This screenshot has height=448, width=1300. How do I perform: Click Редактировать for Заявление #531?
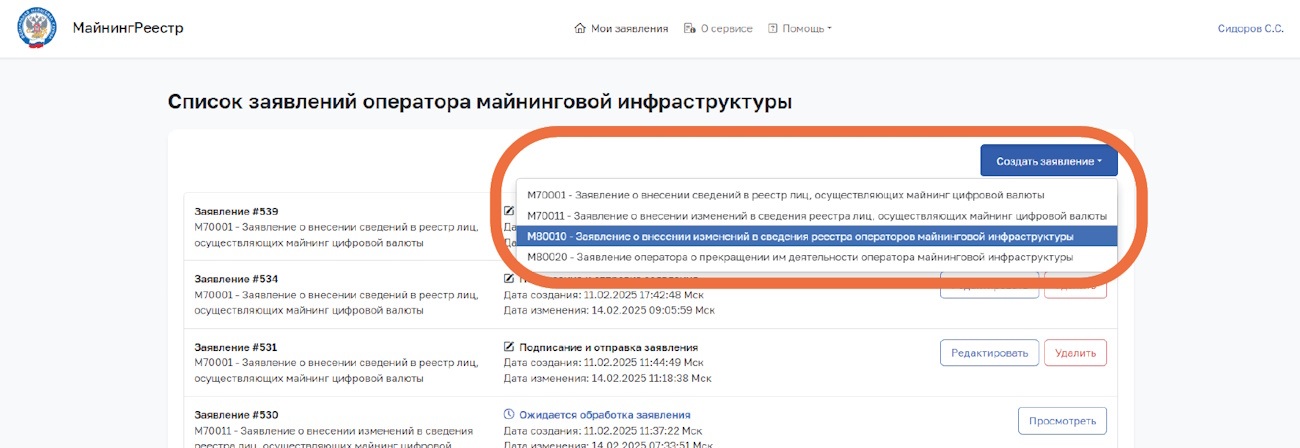pyautogui.click(x=988, y=353)
